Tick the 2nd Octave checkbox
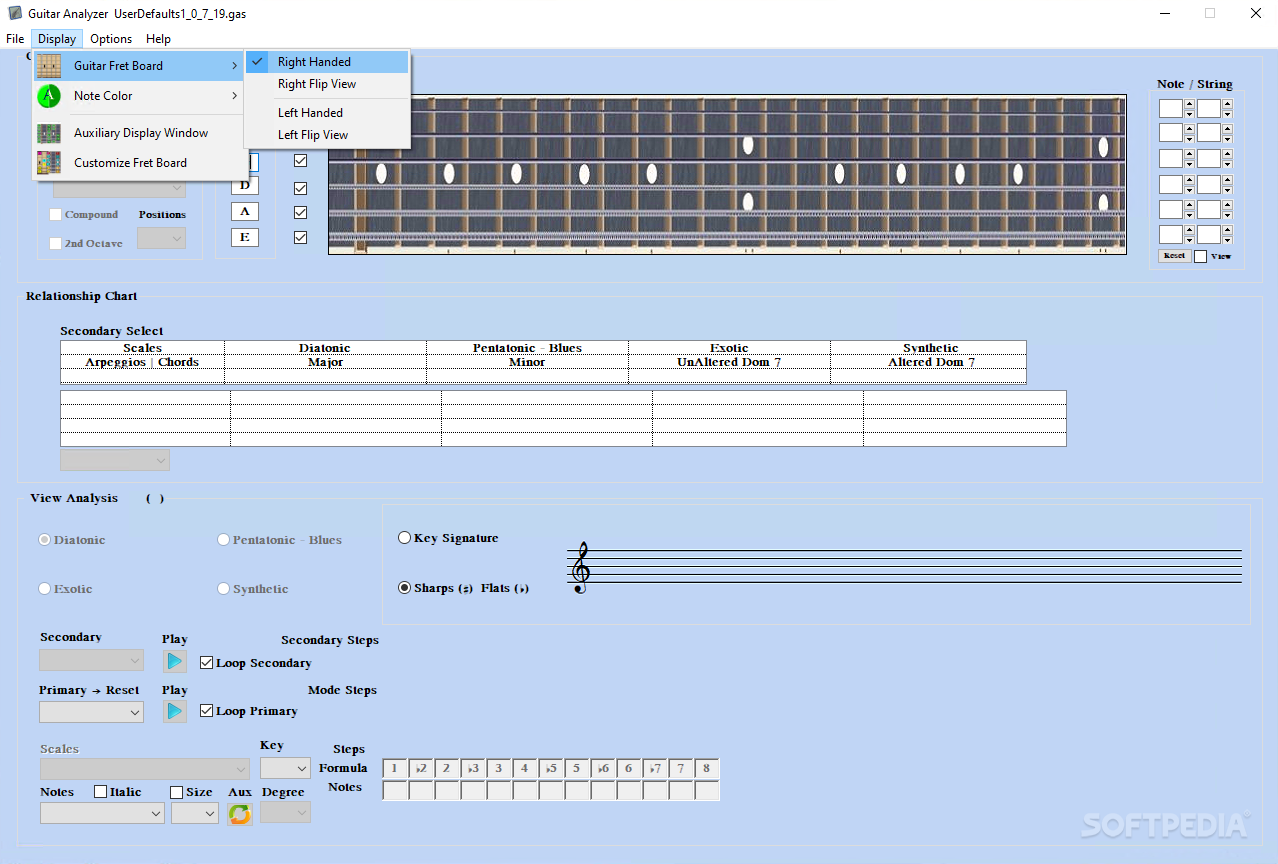Image resolution: width=1278 pixels, height=864 pixels. pos(56,243)
